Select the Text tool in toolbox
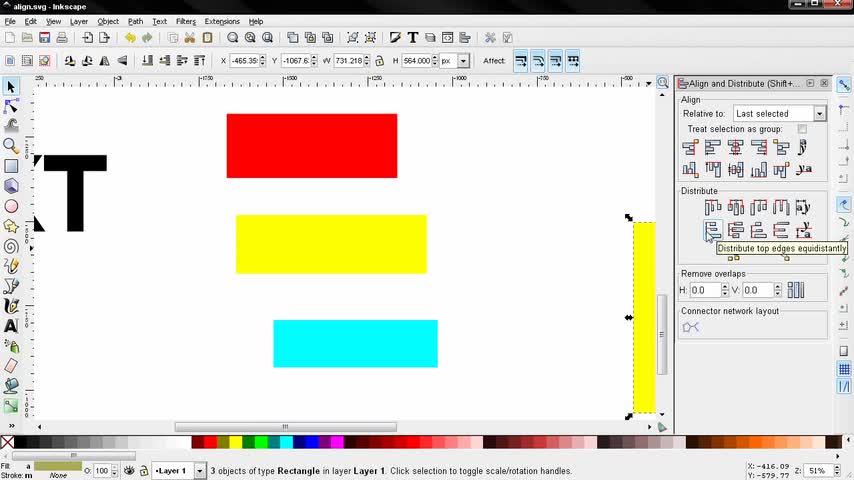This screenshot has height=480, width=854. [x=11, y=326]
